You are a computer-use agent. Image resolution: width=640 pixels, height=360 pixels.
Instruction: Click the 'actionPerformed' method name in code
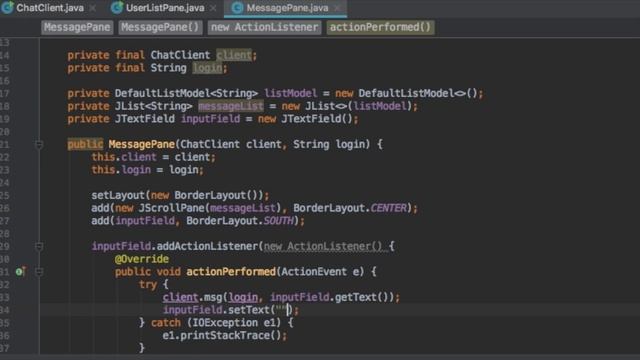point(231,272)
